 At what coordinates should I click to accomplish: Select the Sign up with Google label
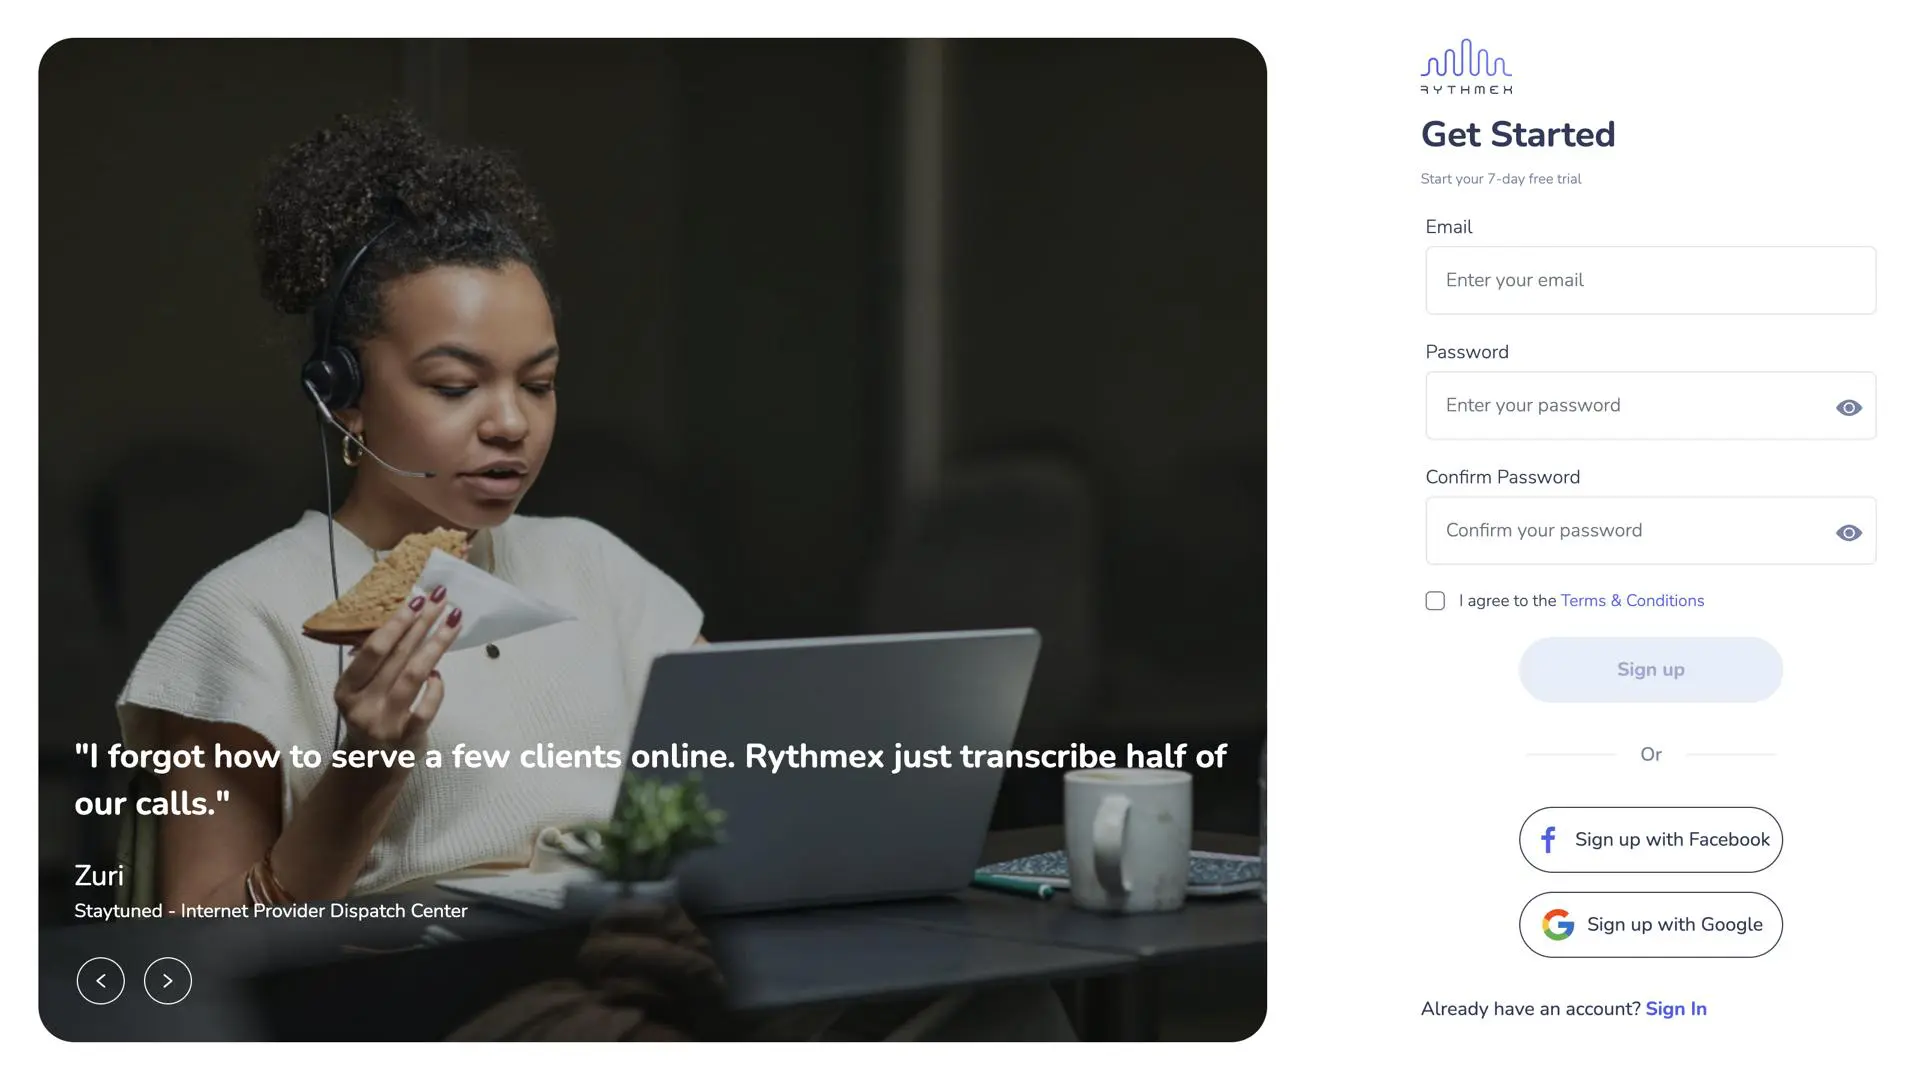click(x=1675, y=925)
